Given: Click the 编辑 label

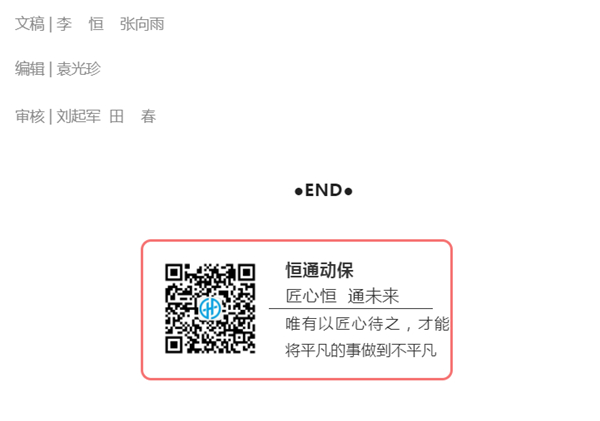Looking at the screenshot, I should click(30, 69).
